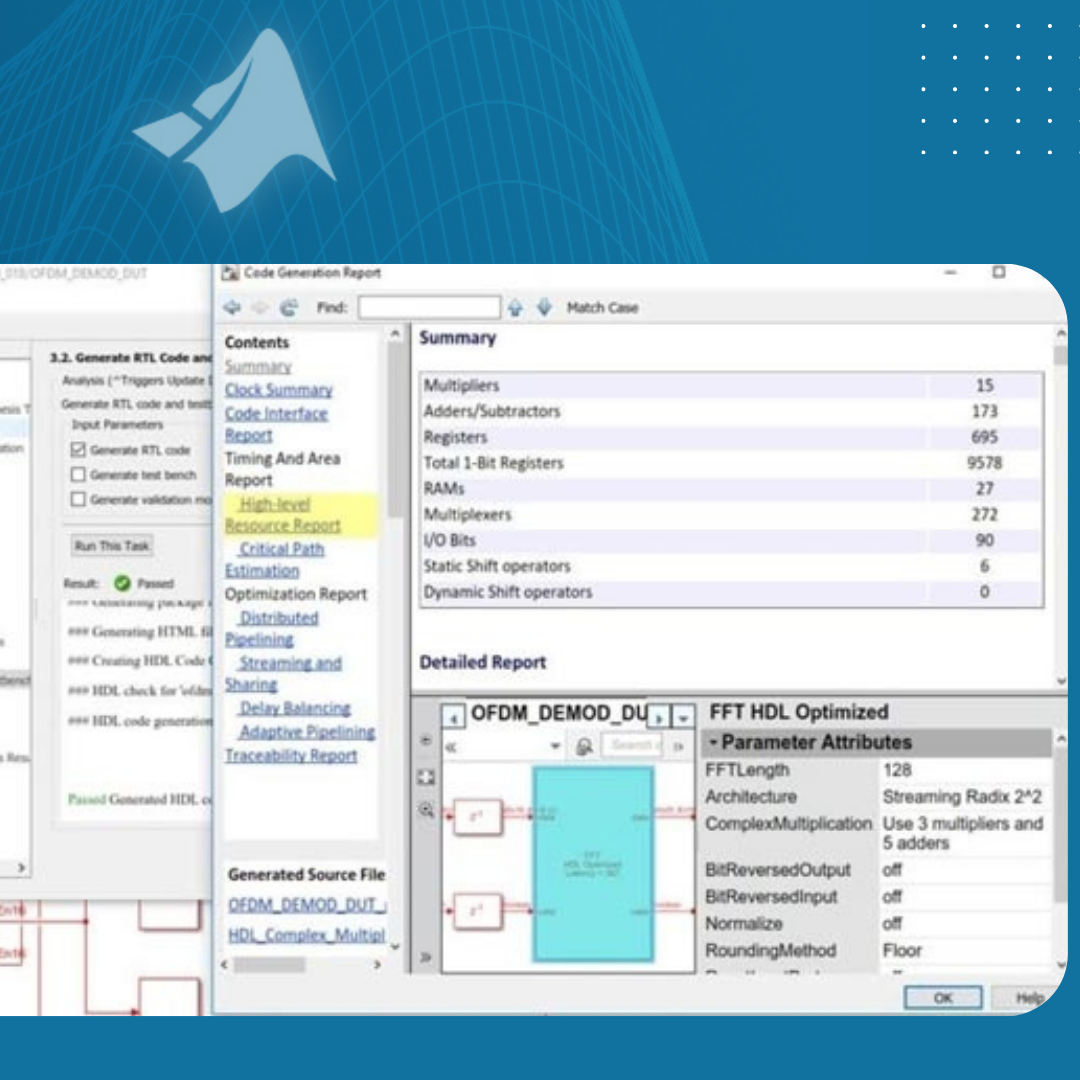Viewport: 1080px width, 1080px height.
Task: Open the model tab list dropdown
Action: point(683,717)
